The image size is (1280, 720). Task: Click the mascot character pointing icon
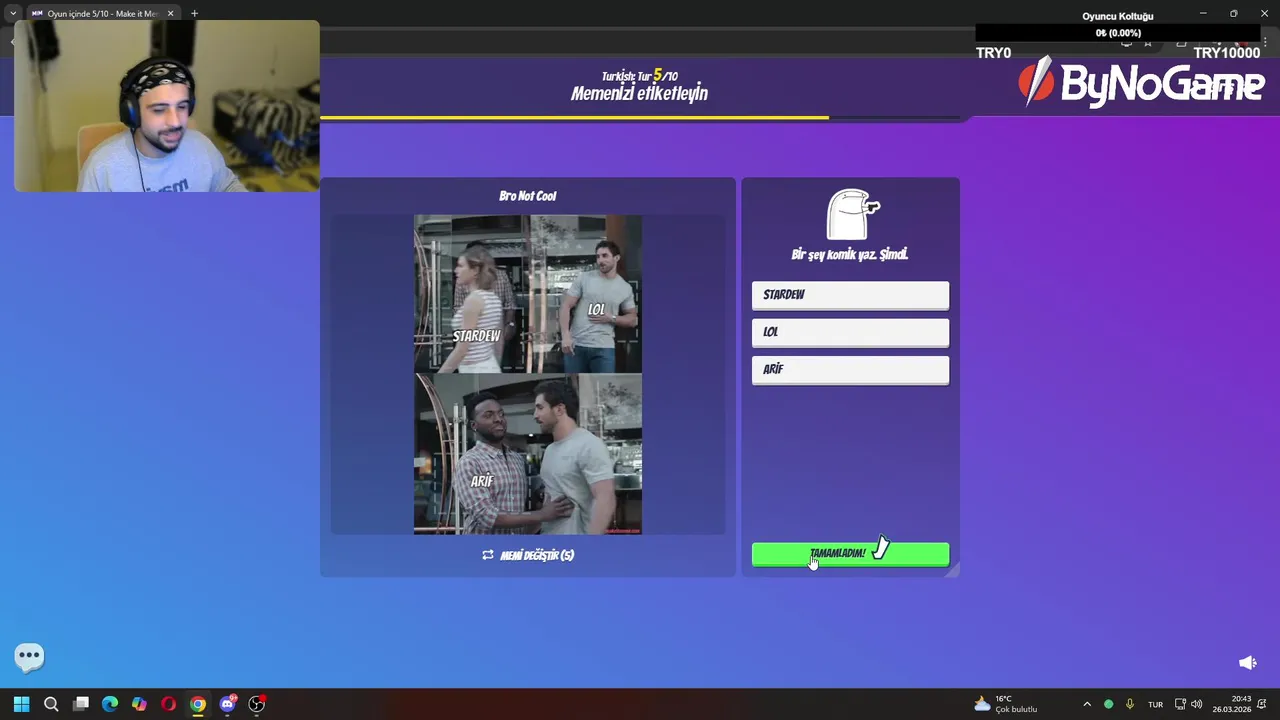(x=853, y=214)
